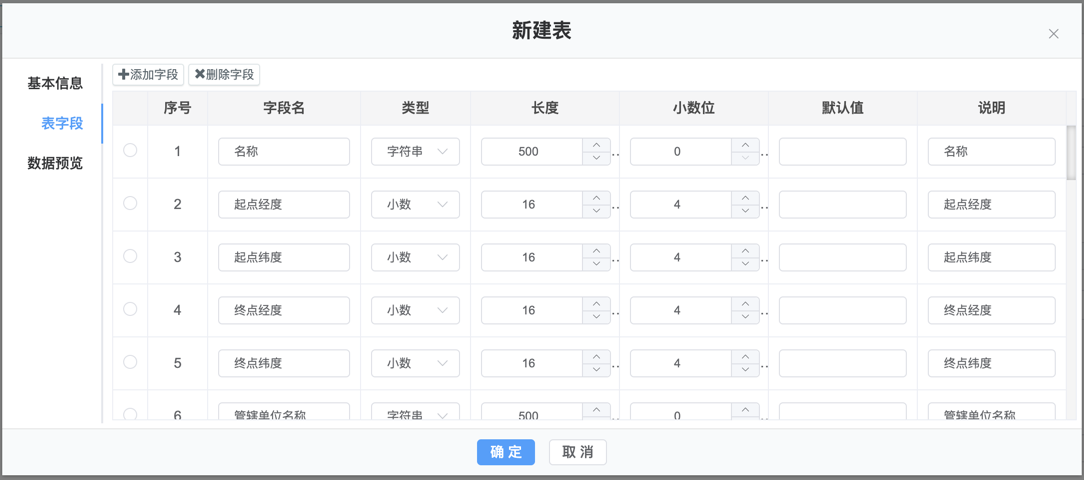Open the 字符串 type dropdown in row 1
Image resolution: width=1084 pixels, height=480 pixels.
pos(415,152)
